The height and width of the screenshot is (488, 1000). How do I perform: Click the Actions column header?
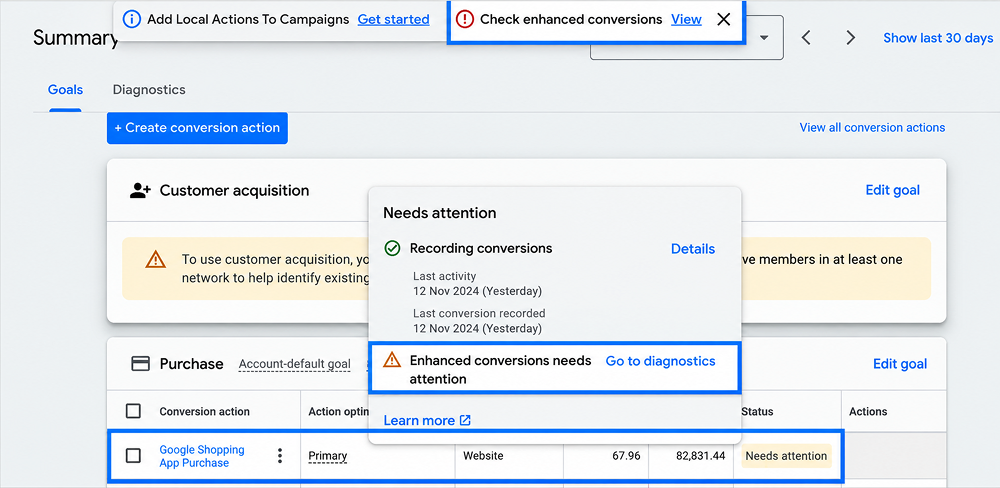(868, 411)
